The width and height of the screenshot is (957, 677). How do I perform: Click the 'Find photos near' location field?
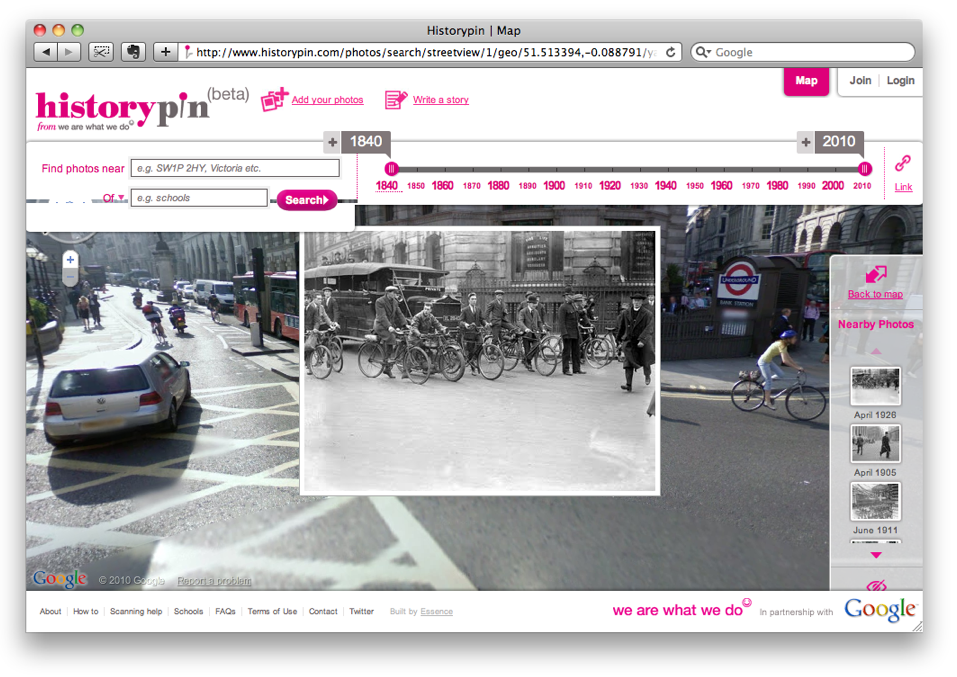[x=235, y=168]
